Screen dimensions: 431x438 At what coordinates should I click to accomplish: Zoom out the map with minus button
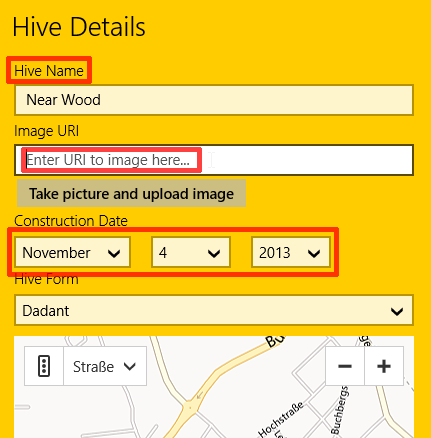(x=345, y=366)
